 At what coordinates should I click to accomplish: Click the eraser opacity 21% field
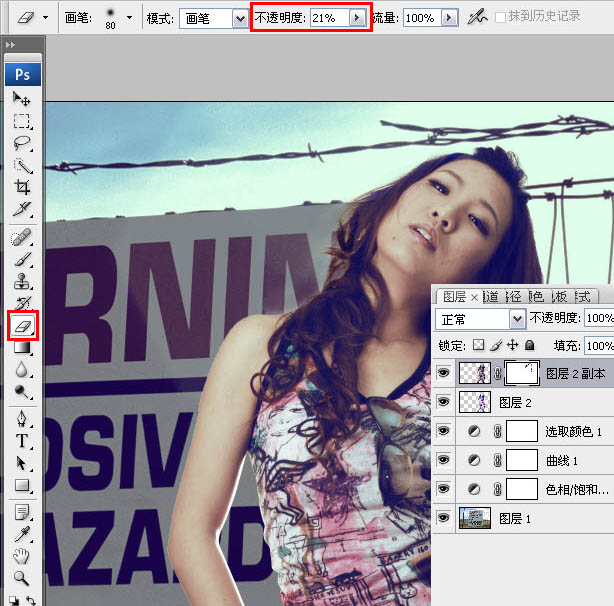pos(330,18)
